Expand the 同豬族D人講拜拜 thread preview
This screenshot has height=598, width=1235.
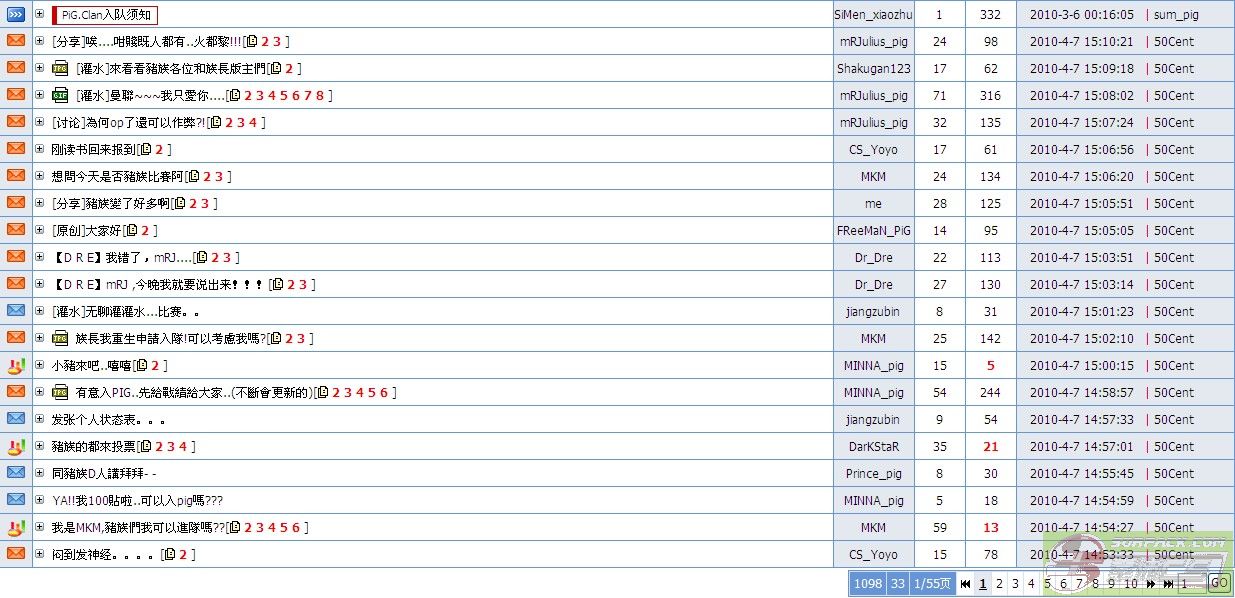coord(40,474)
